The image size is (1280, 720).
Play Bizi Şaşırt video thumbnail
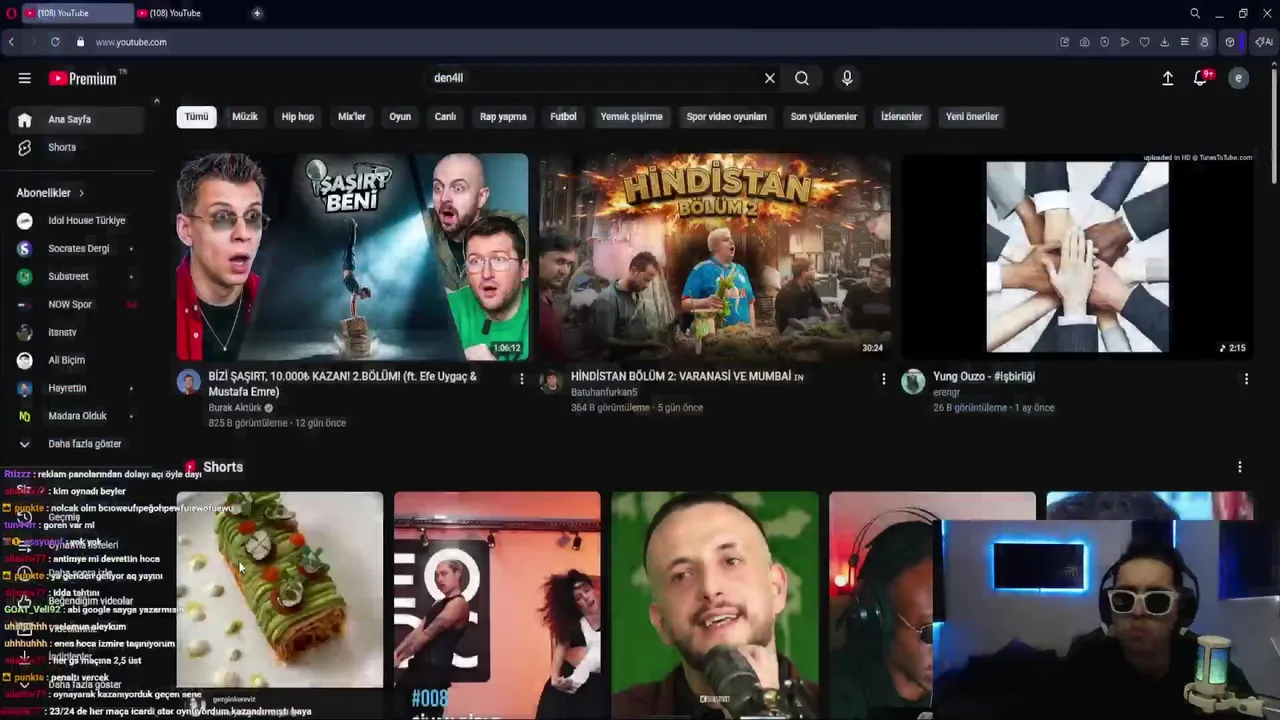(x=352, y=256)
